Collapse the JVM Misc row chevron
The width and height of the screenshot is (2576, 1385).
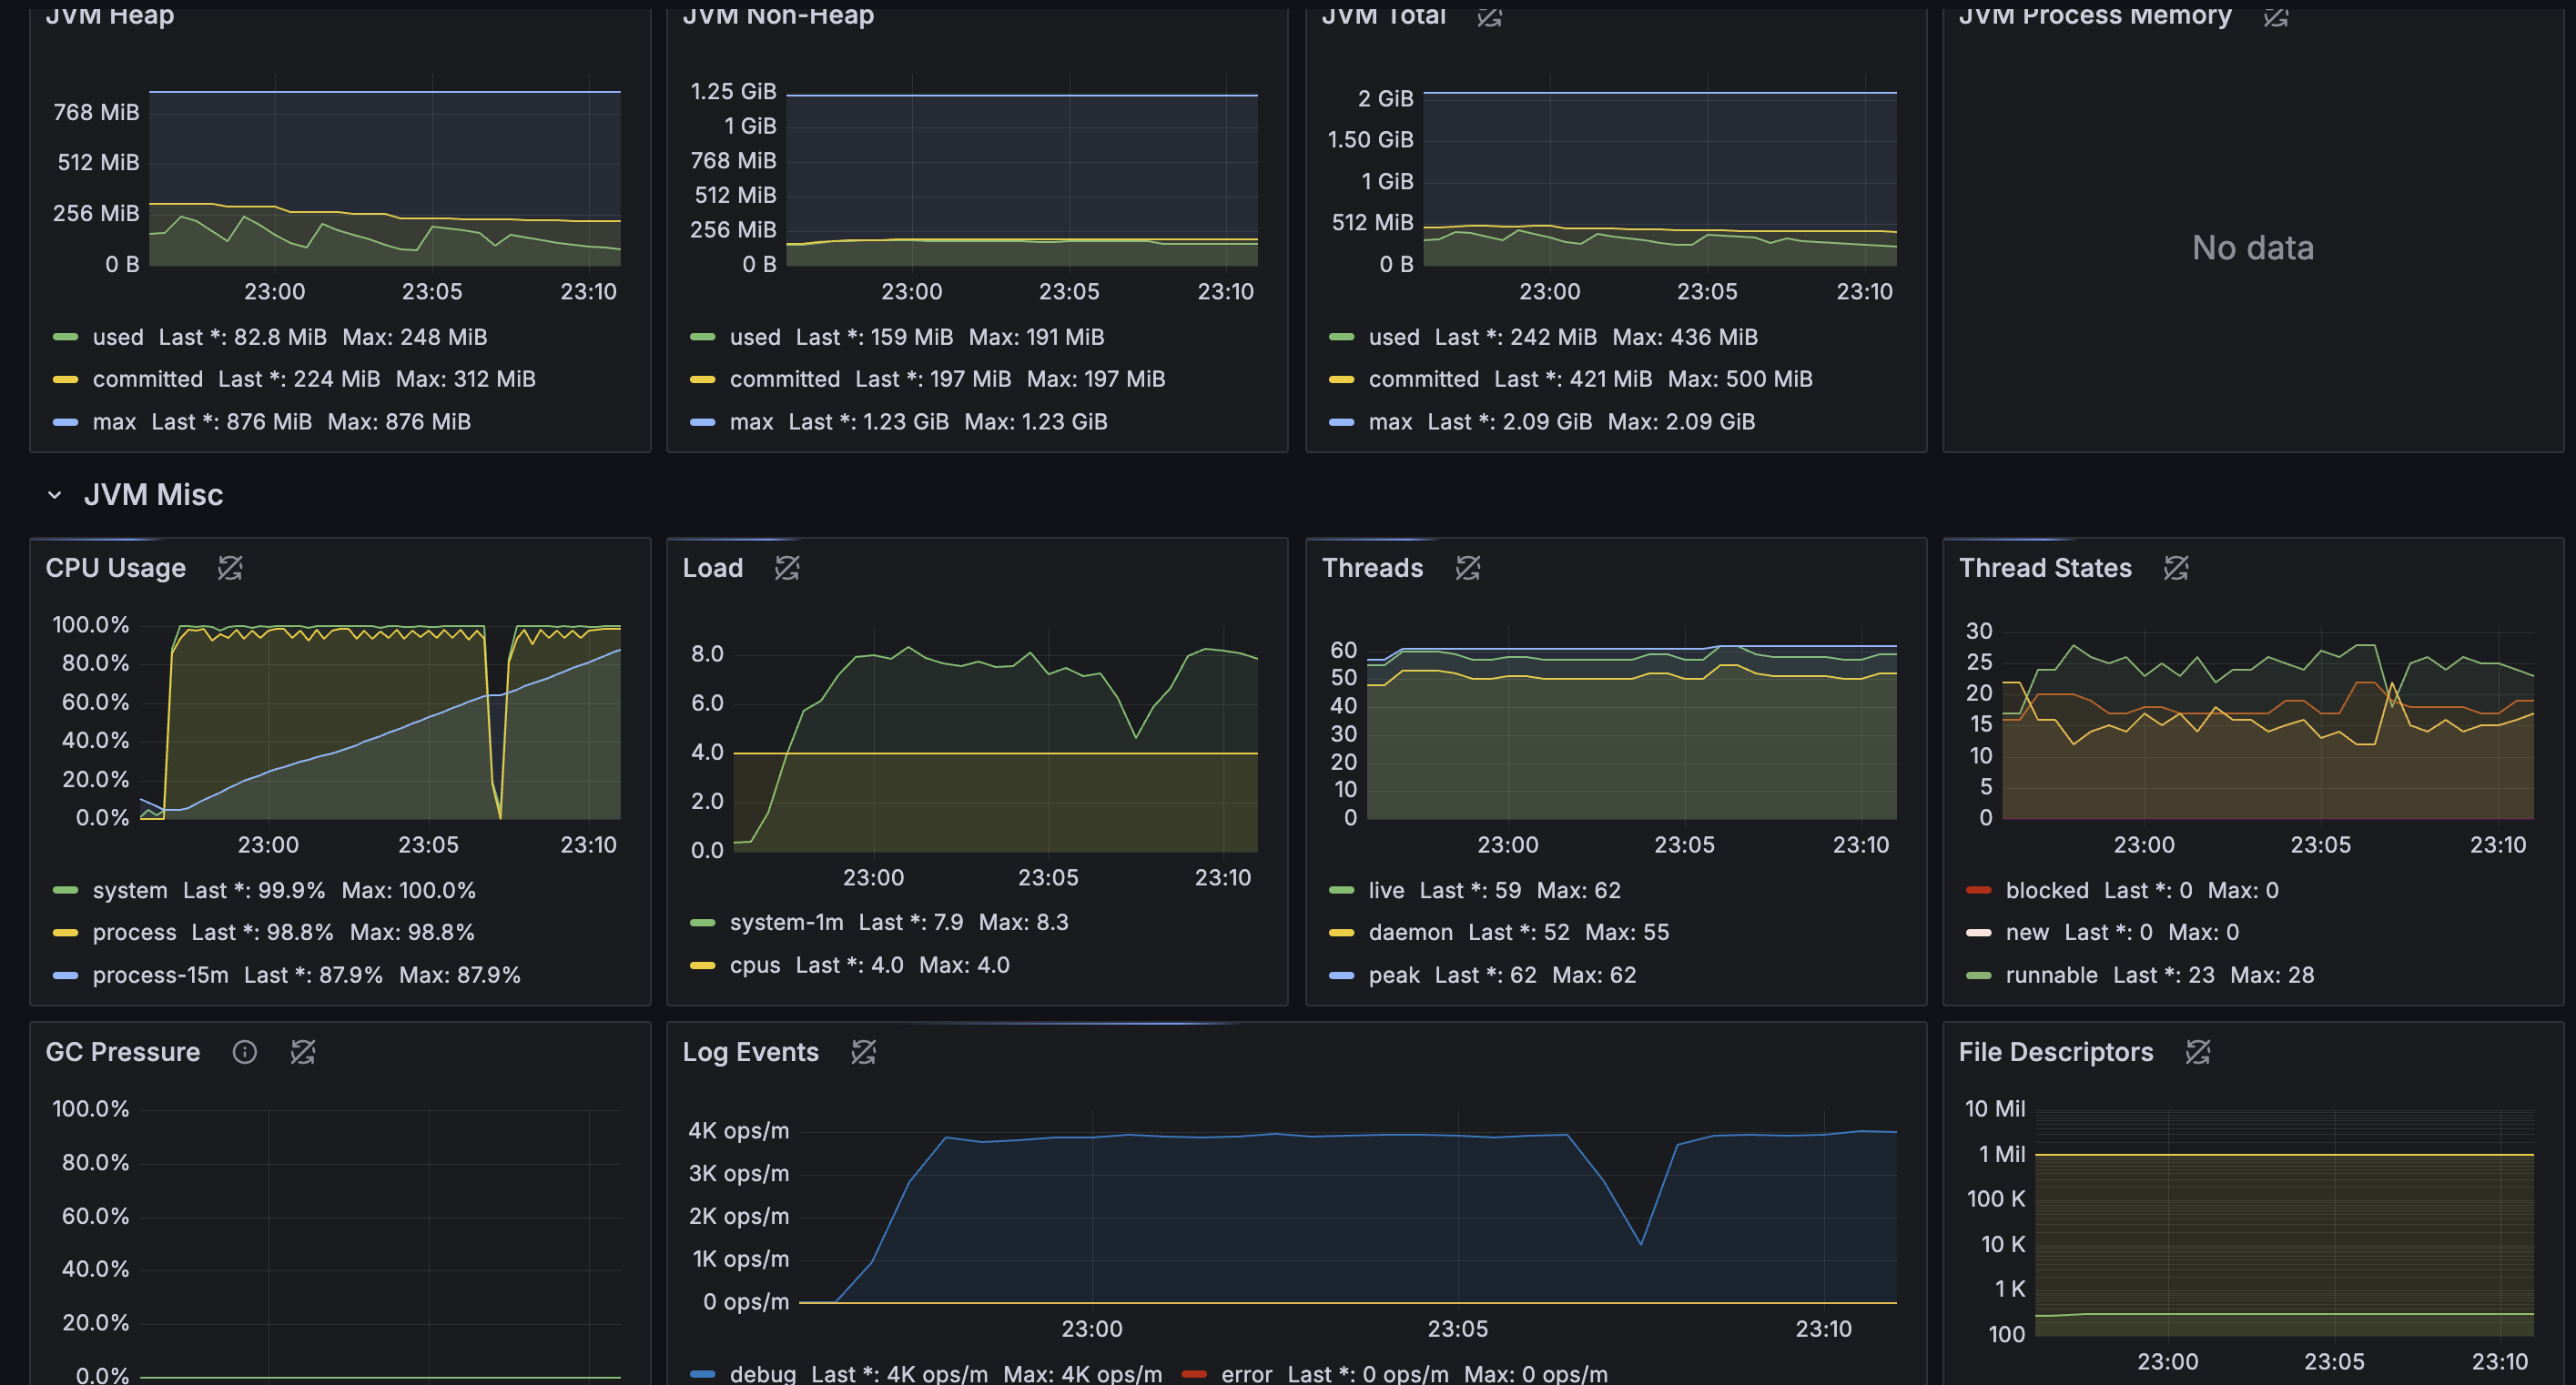[55, 495]
